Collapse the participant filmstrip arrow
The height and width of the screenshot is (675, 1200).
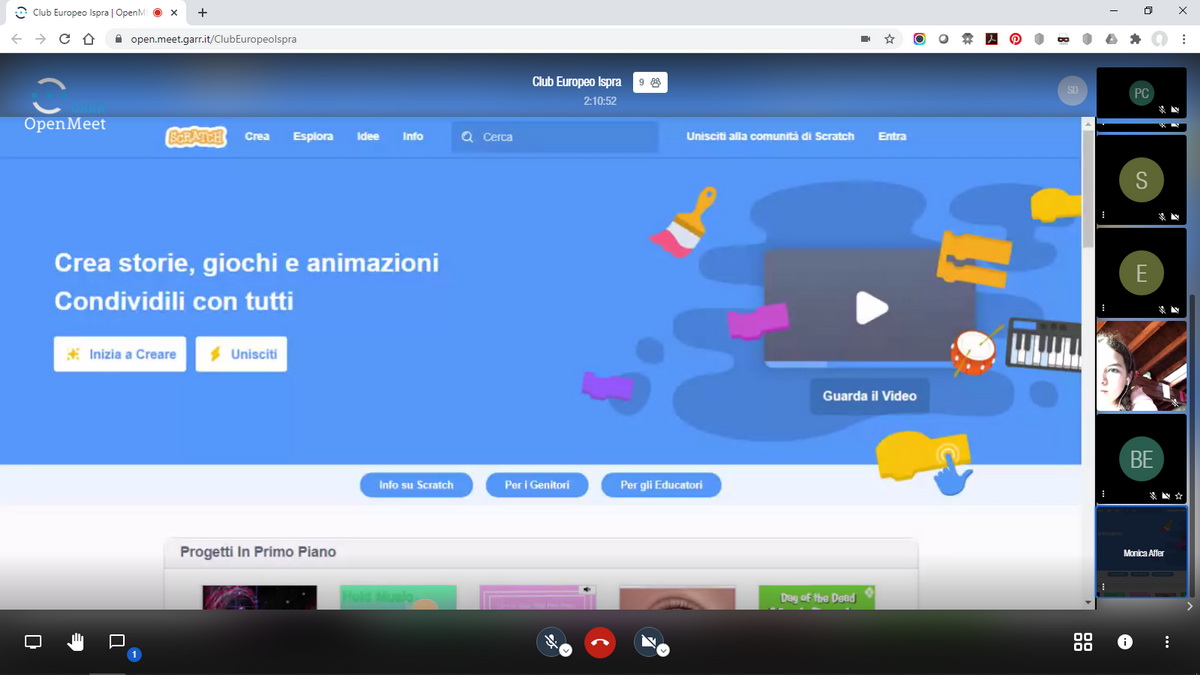(x=1189, y=606)
